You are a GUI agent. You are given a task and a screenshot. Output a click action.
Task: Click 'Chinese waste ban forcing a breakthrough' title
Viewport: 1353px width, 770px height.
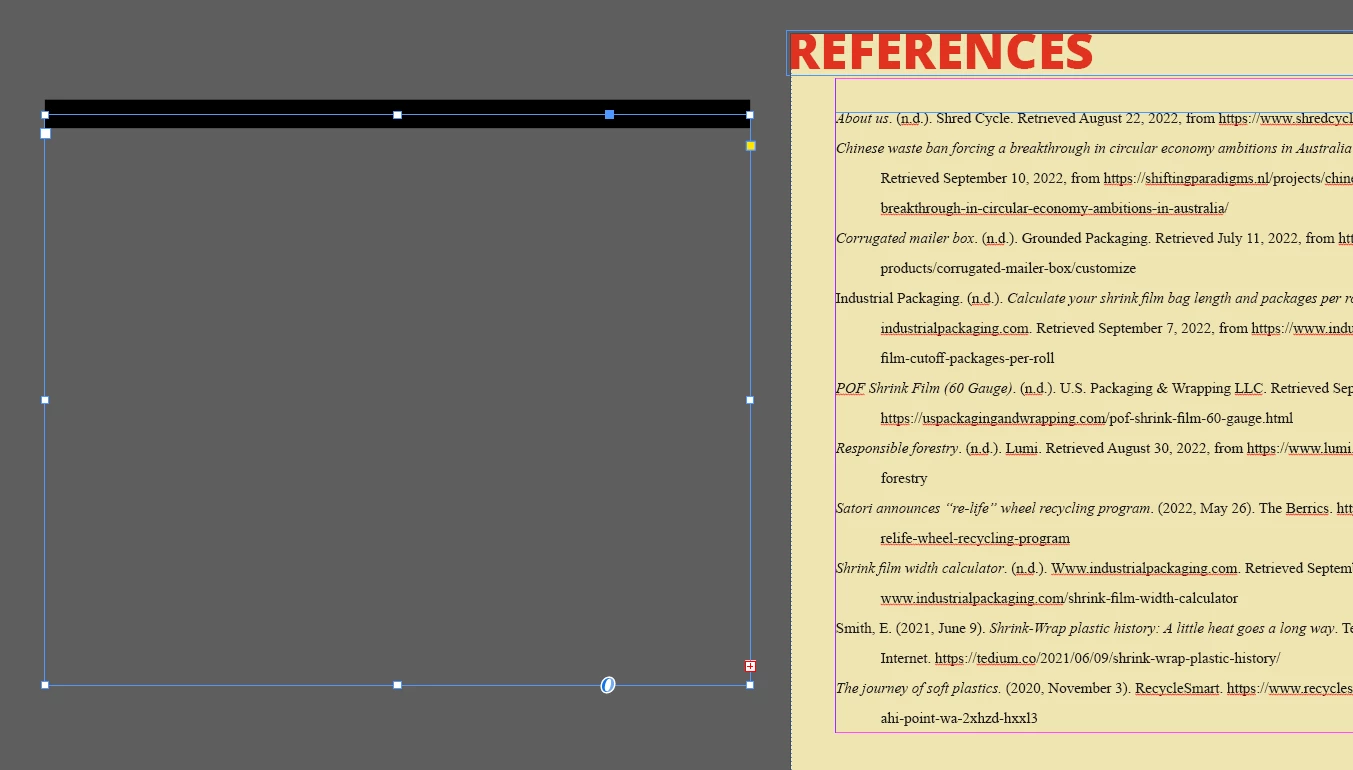point(1094,148)
